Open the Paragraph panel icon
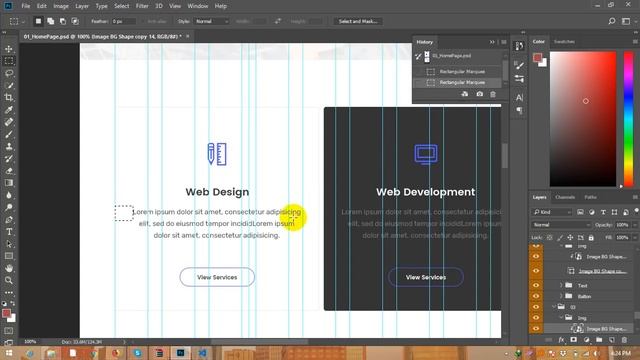The image size is (640, 360). (x=519, y=110)
